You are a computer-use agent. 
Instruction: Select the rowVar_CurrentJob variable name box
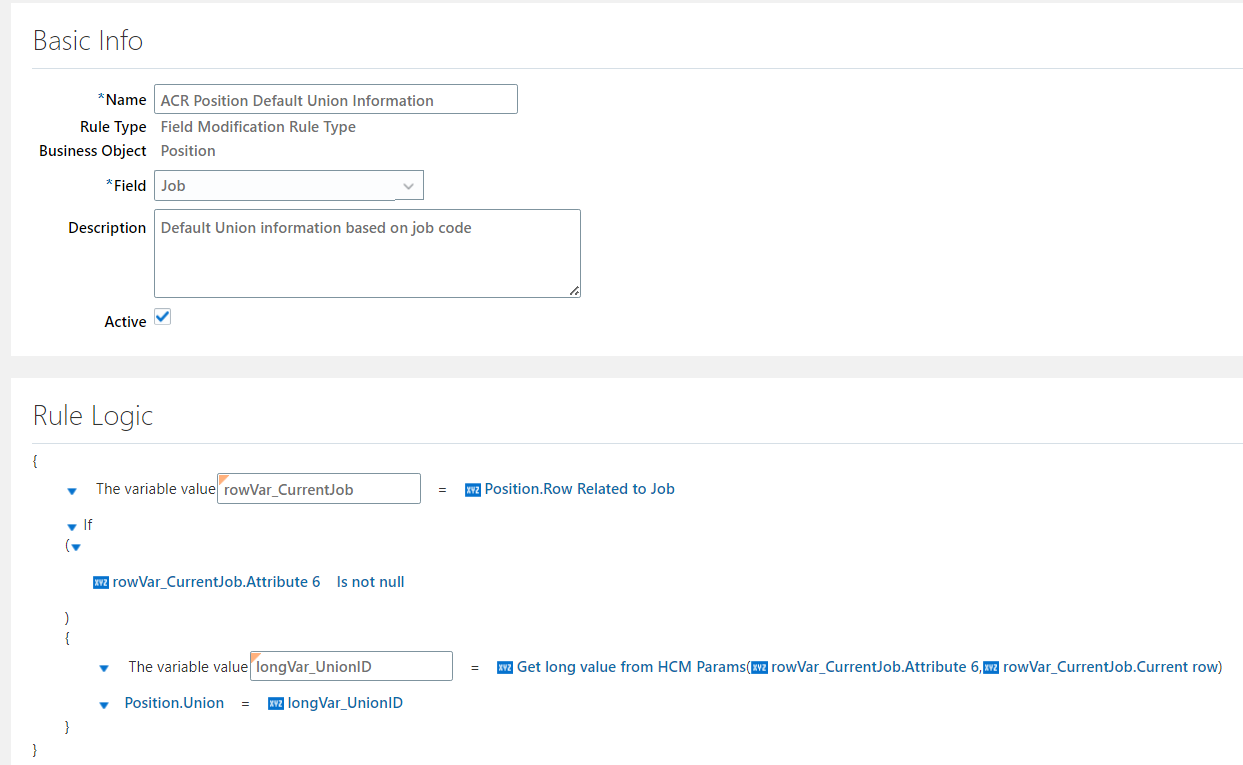tap(318, 488)
